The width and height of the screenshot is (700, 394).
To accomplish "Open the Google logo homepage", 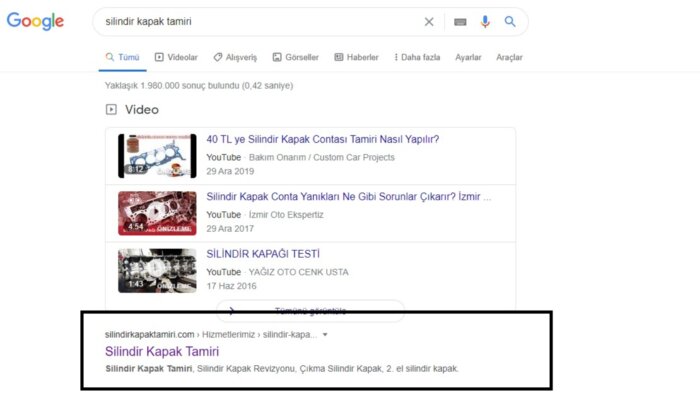I will pyautogui.click(x=35, y=21).
